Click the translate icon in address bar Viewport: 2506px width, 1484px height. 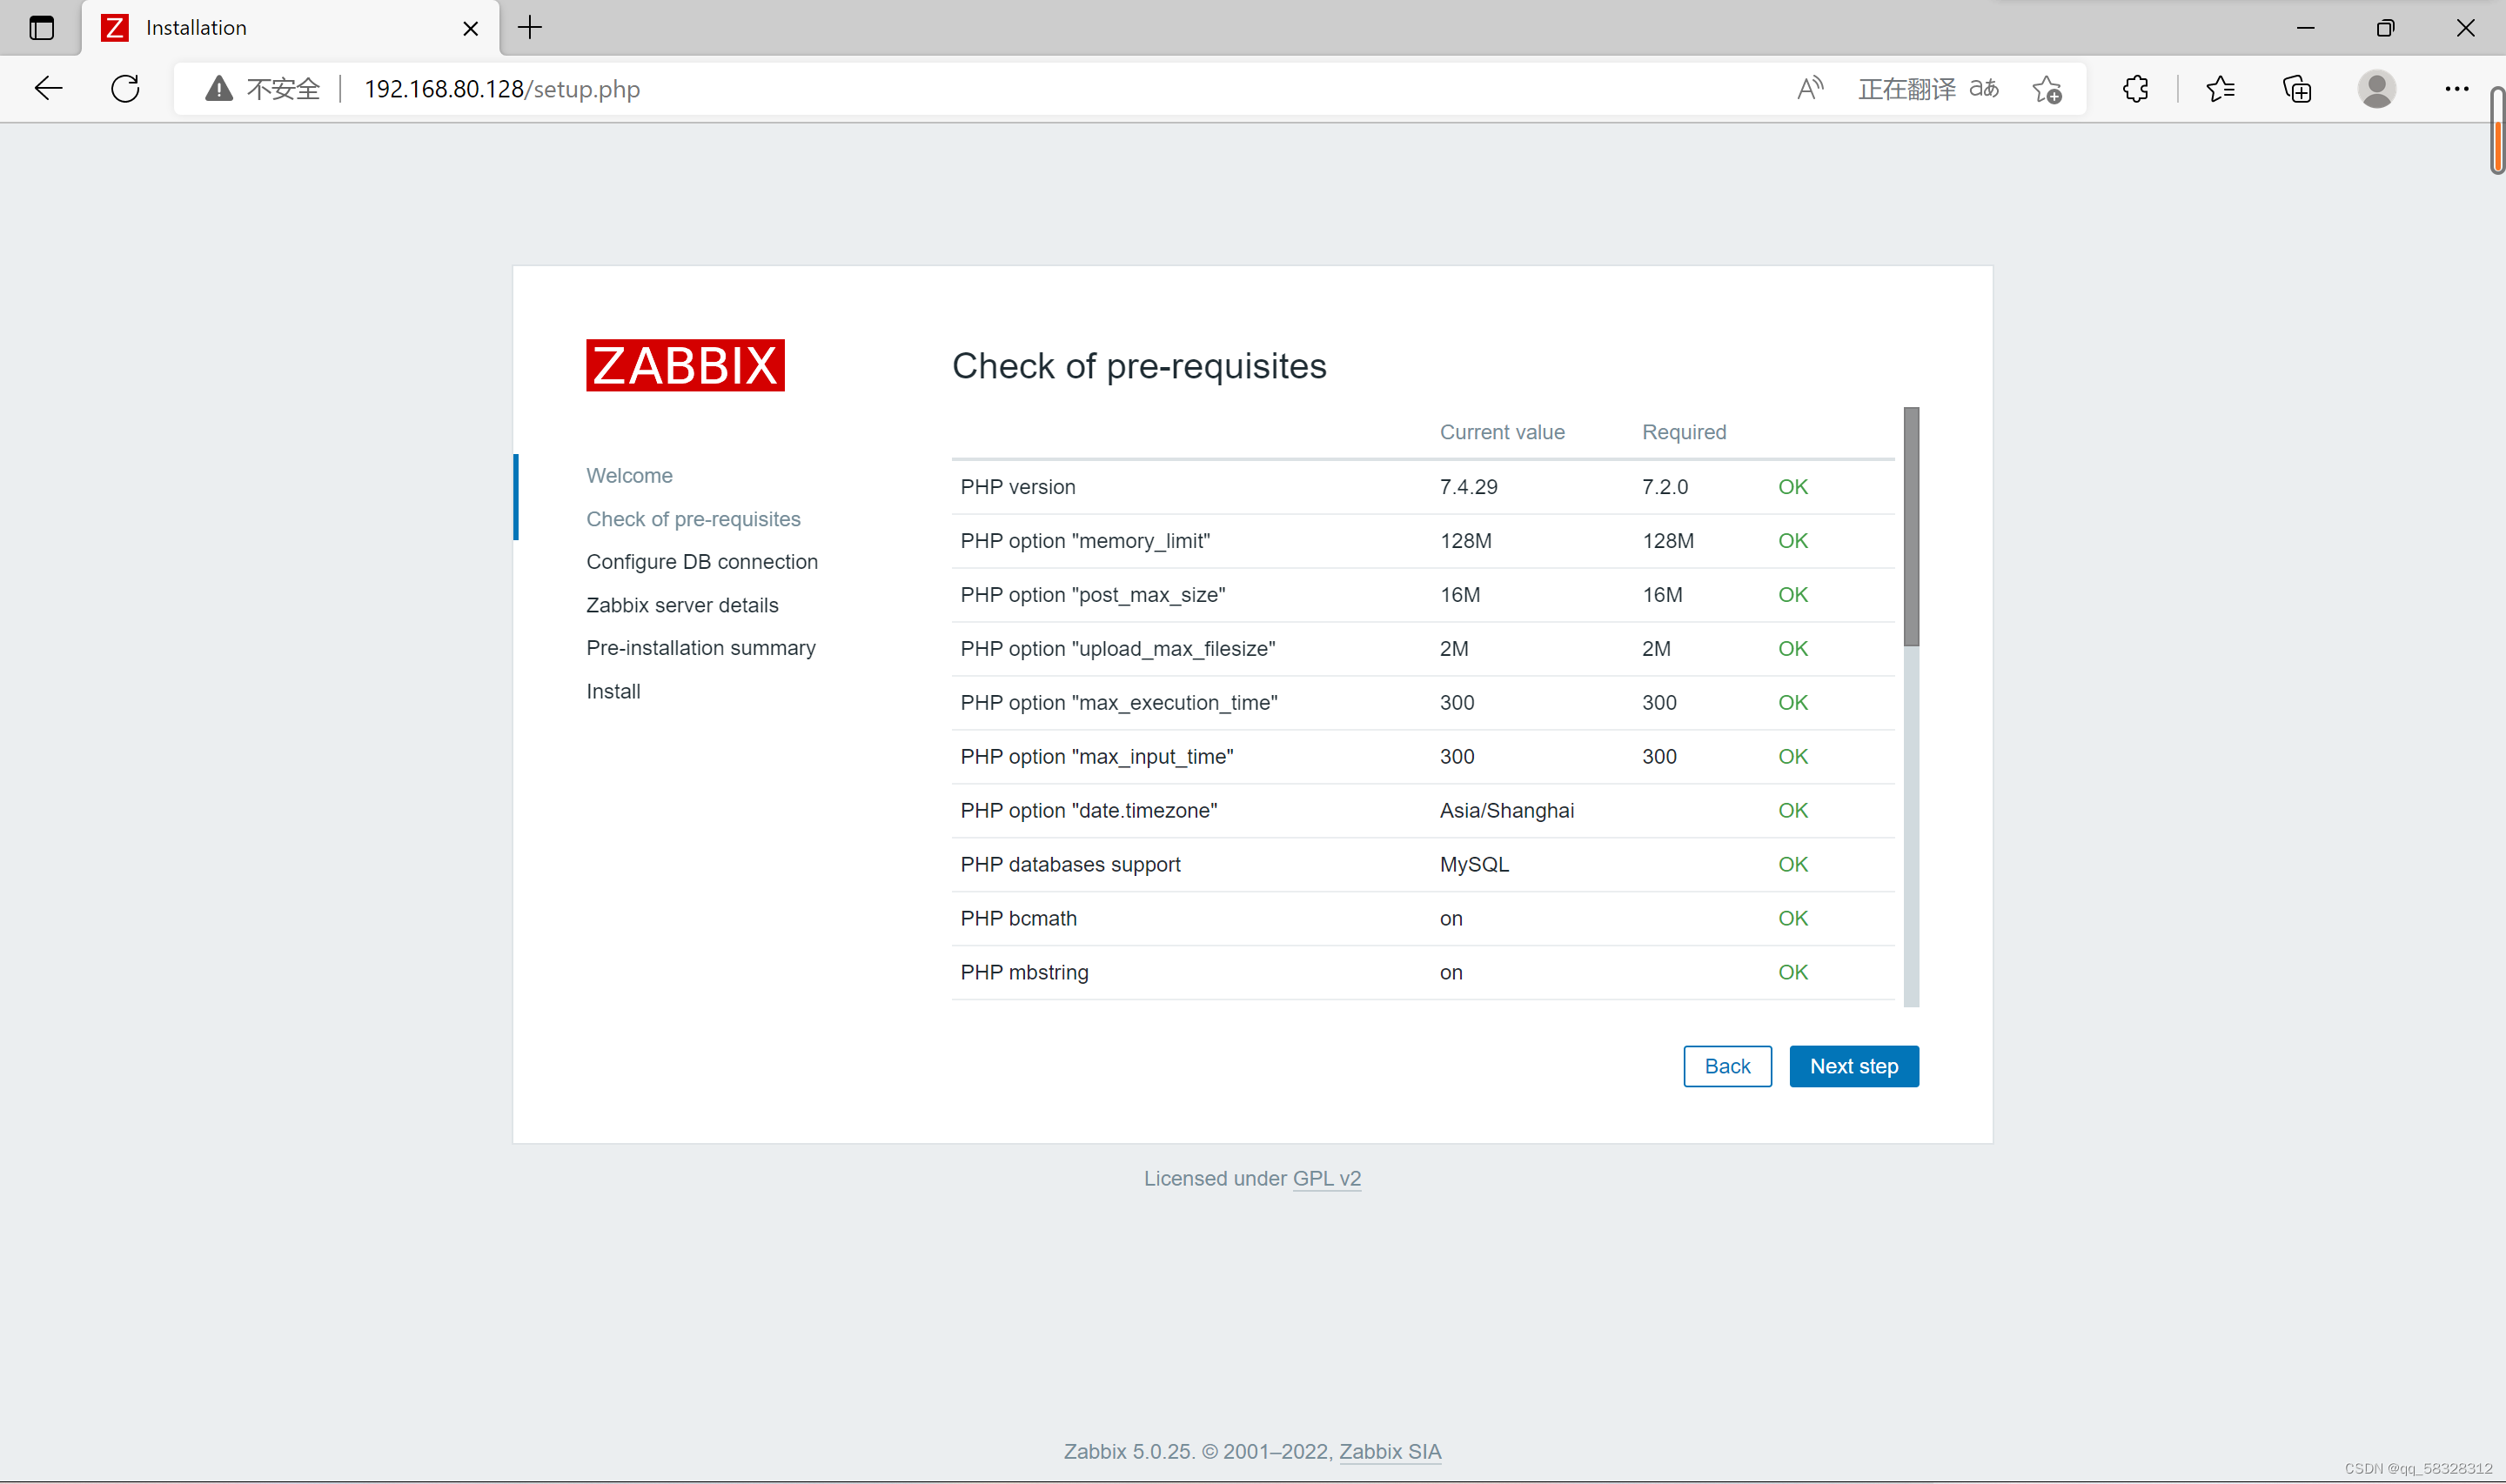(1984, 89)
